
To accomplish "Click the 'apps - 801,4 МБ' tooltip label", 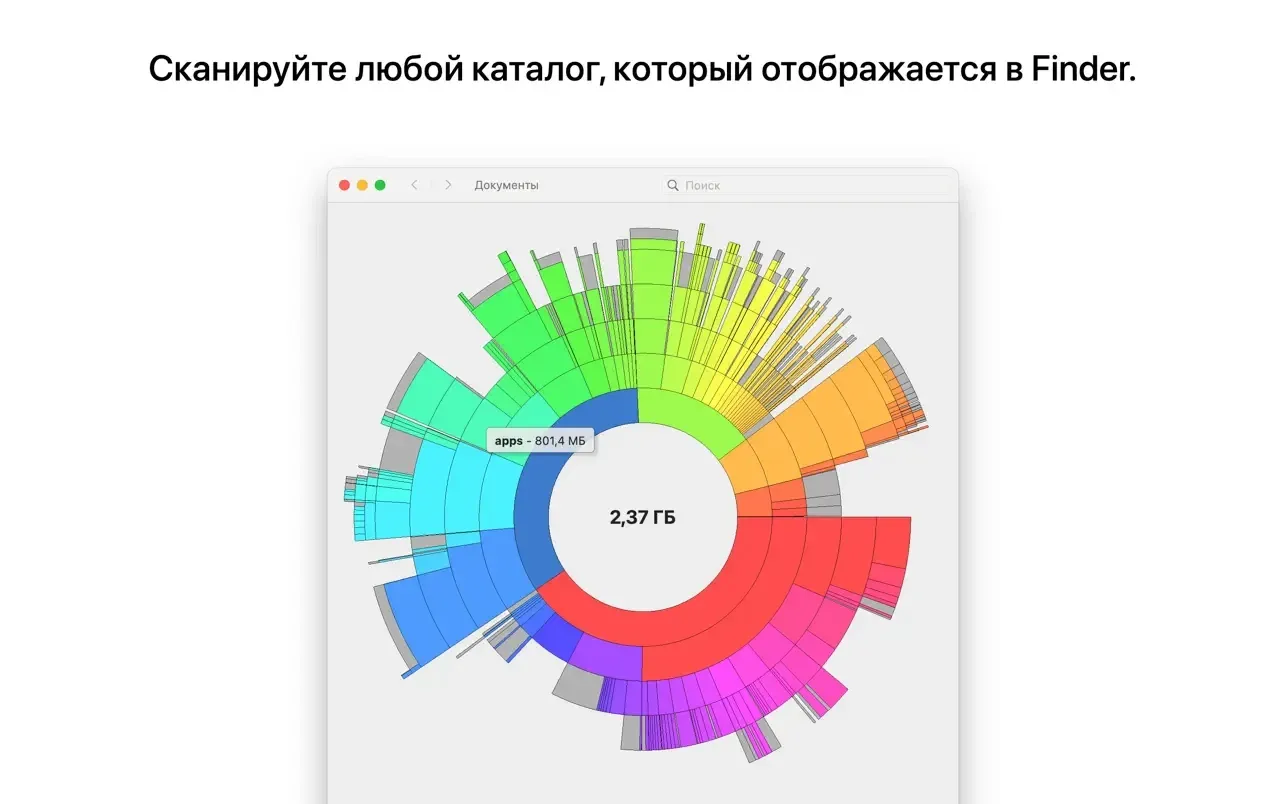I will pyautogui.click(x=540, y=440).
